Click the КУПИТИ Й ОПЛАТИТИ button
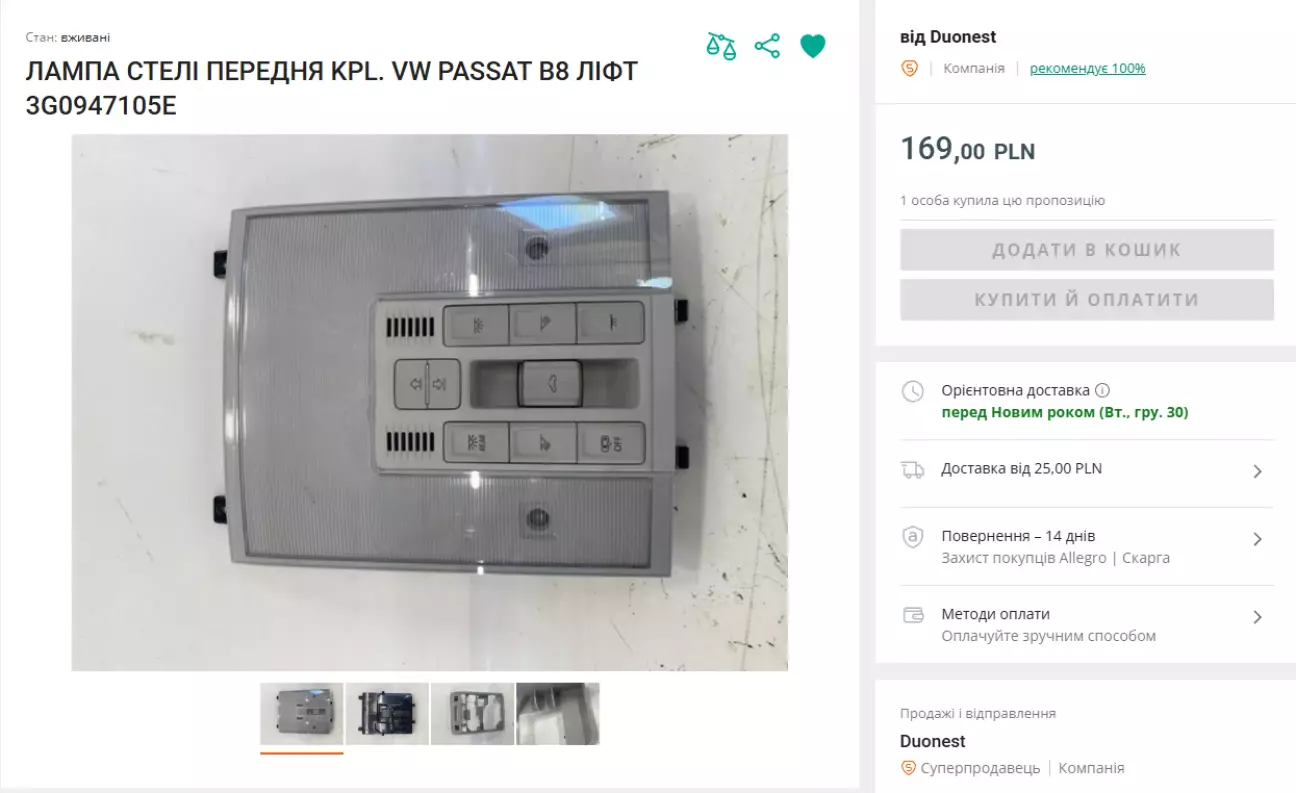 pos(1087,300)
